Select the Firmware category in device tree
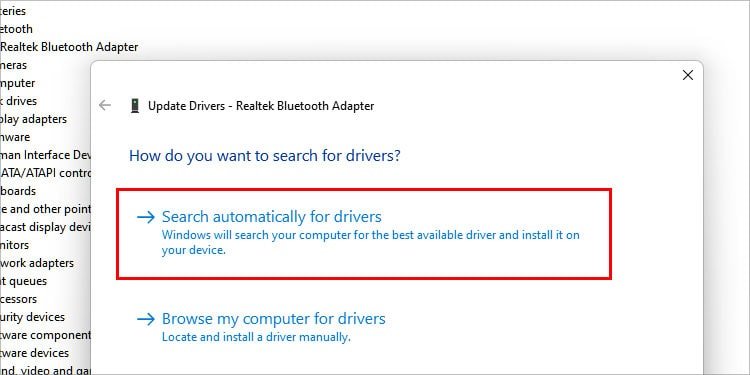The height and width of the screenshot is (375, 750). [x=15, y=137]
